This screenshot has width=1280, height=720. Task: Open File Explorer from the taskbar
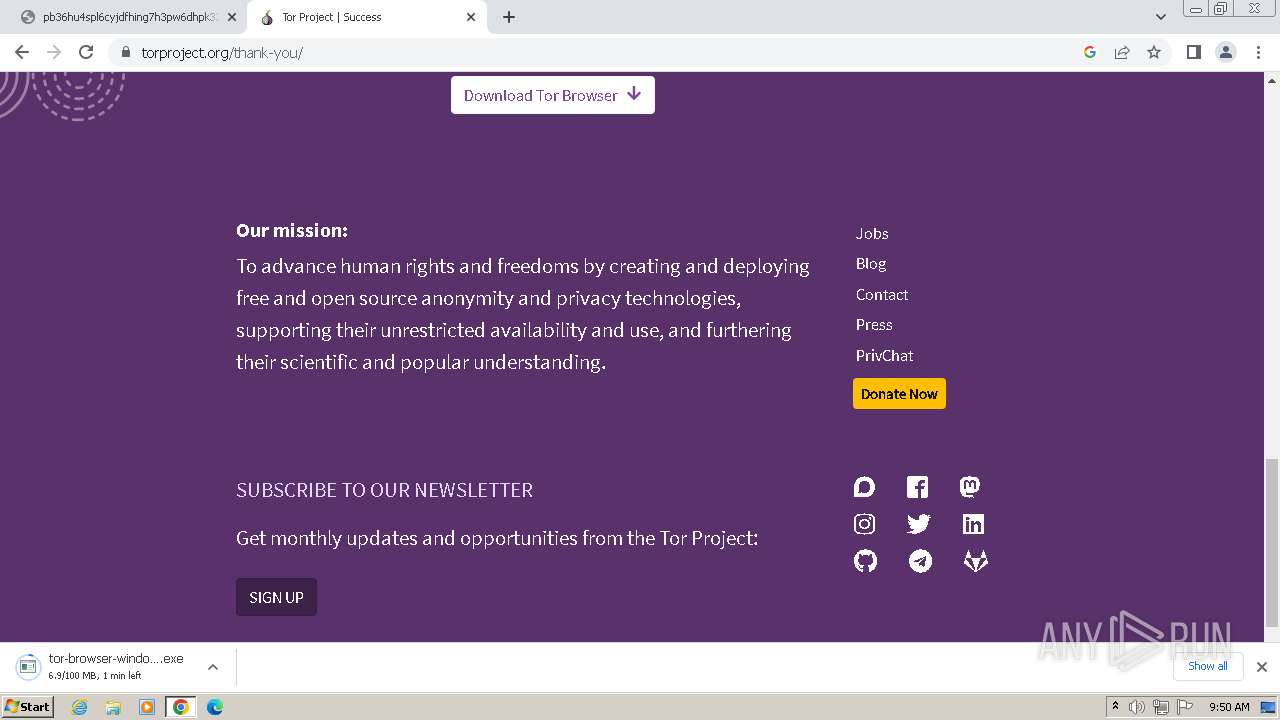click(x=113, y=707)
